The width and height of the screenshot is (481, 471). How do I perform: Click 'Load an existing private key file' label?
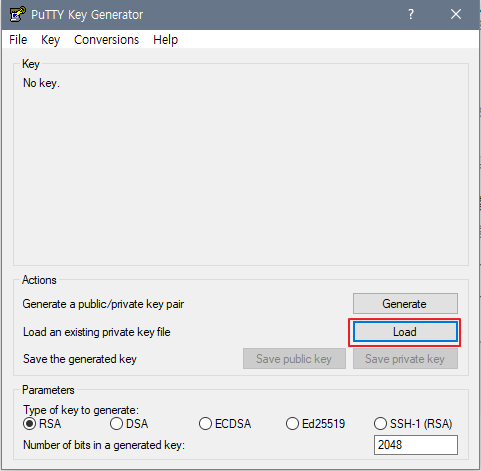pos(97,332)
